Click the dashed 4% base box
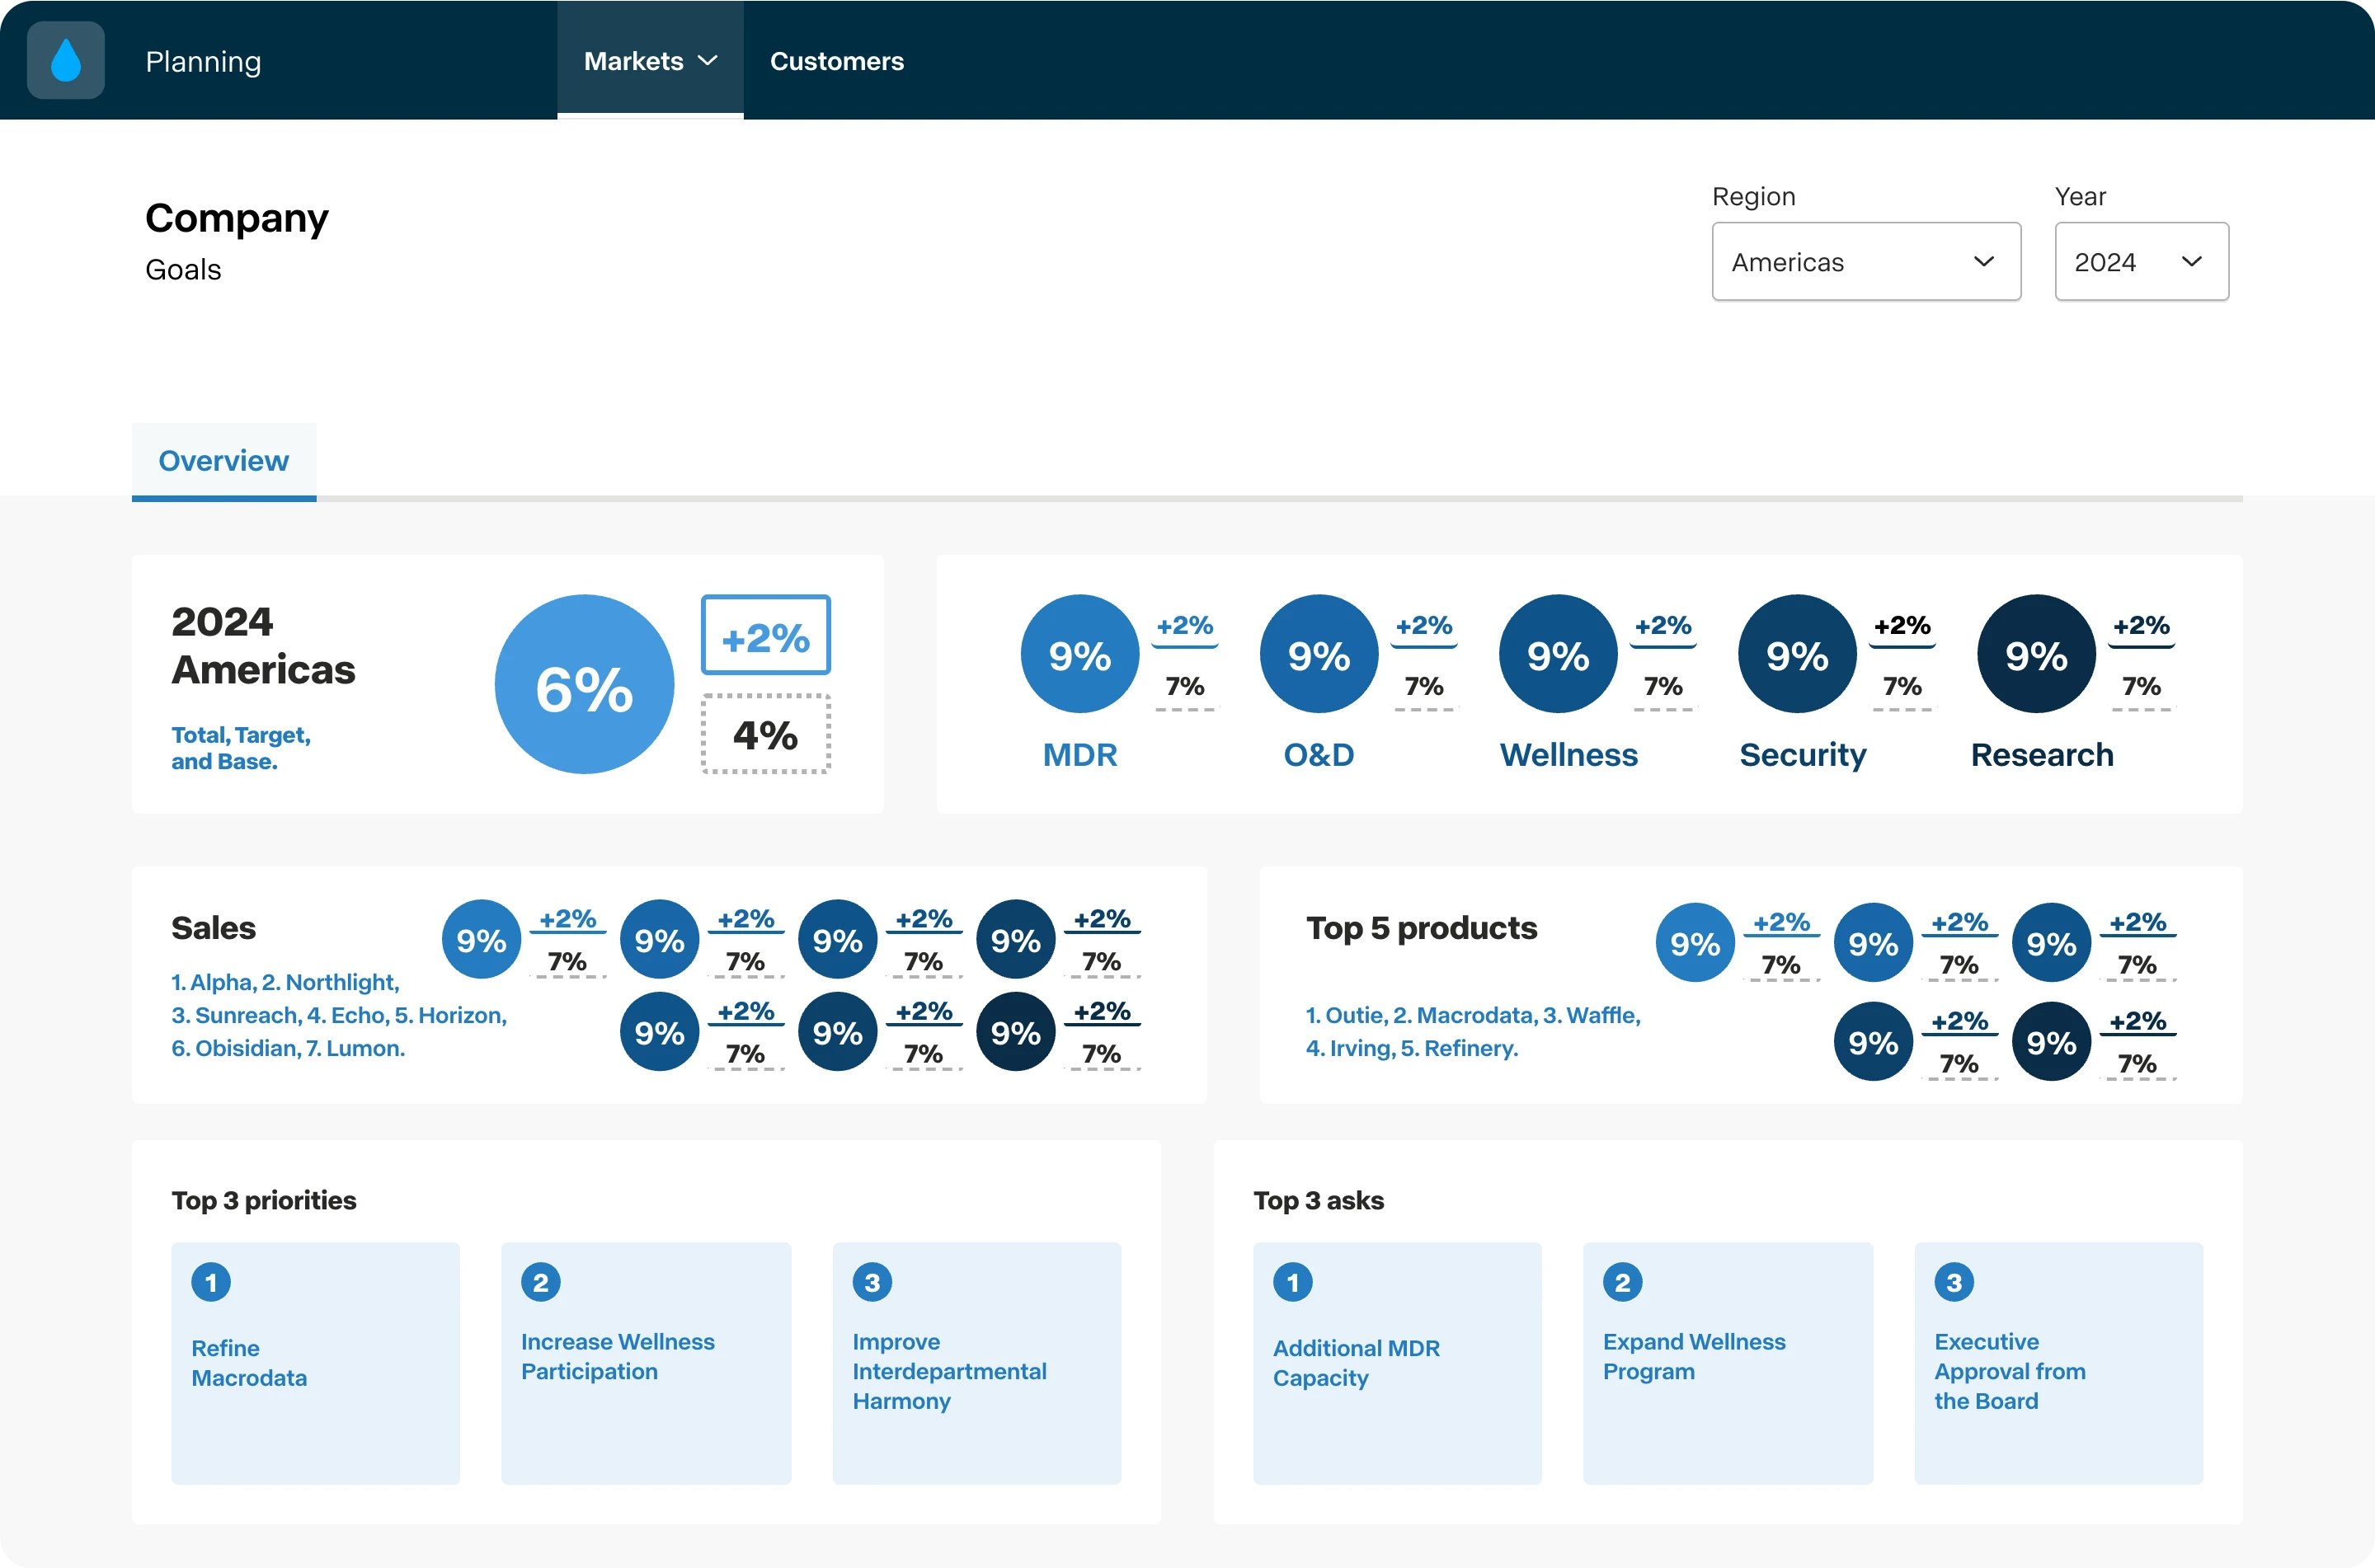 766,735
